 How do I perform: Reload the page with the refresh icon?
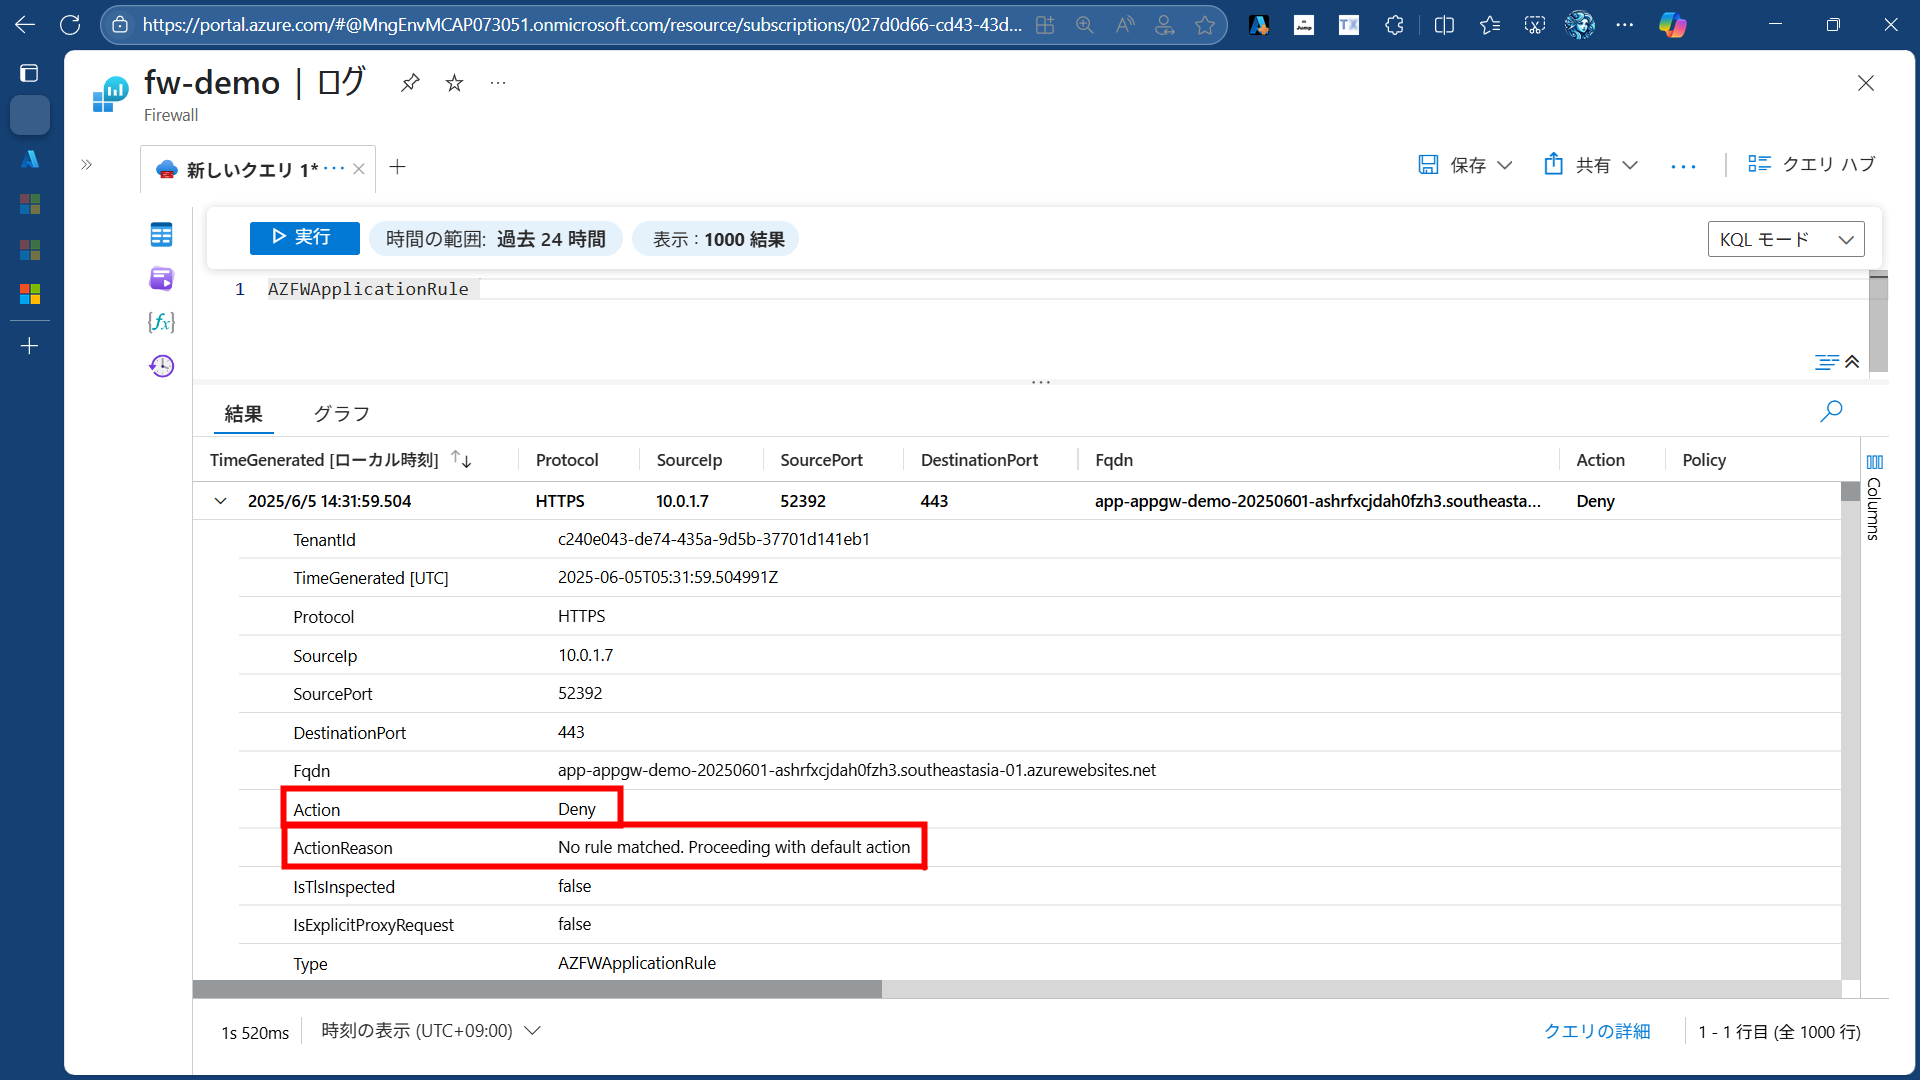tap(70, 25)
